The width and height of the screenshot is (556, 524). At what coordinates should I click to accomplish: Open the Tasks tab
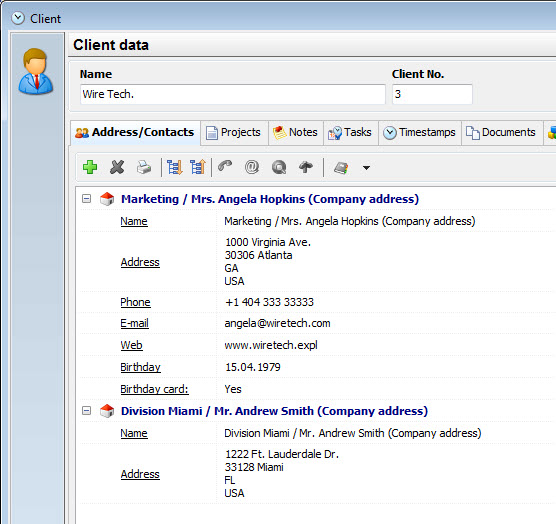350,133
